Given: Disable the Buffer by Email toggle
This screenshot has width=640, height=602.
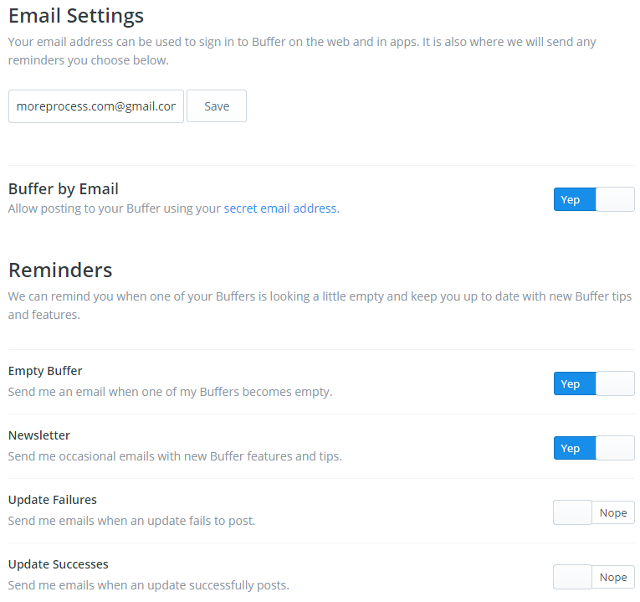Looking at the screenshot, I should click(x=594, y=199).
